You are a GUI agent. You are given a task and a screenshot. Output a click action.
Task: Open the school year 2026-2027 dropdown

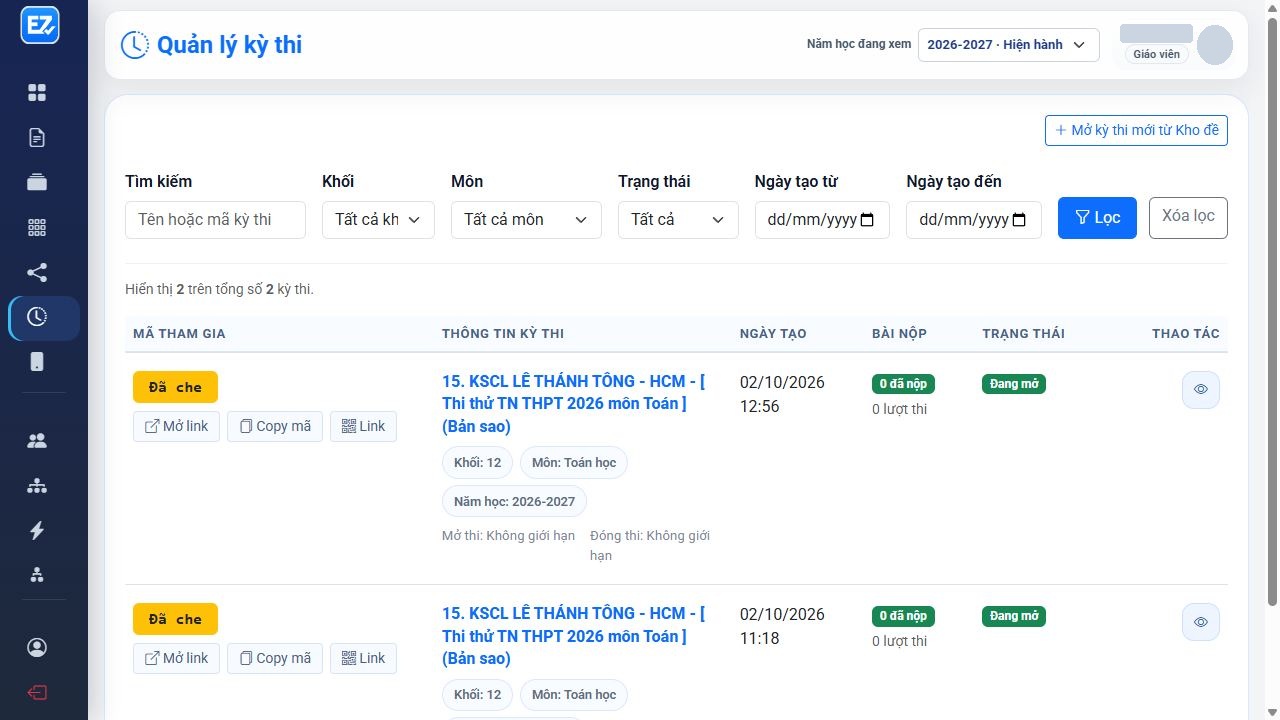(1008, 45)
